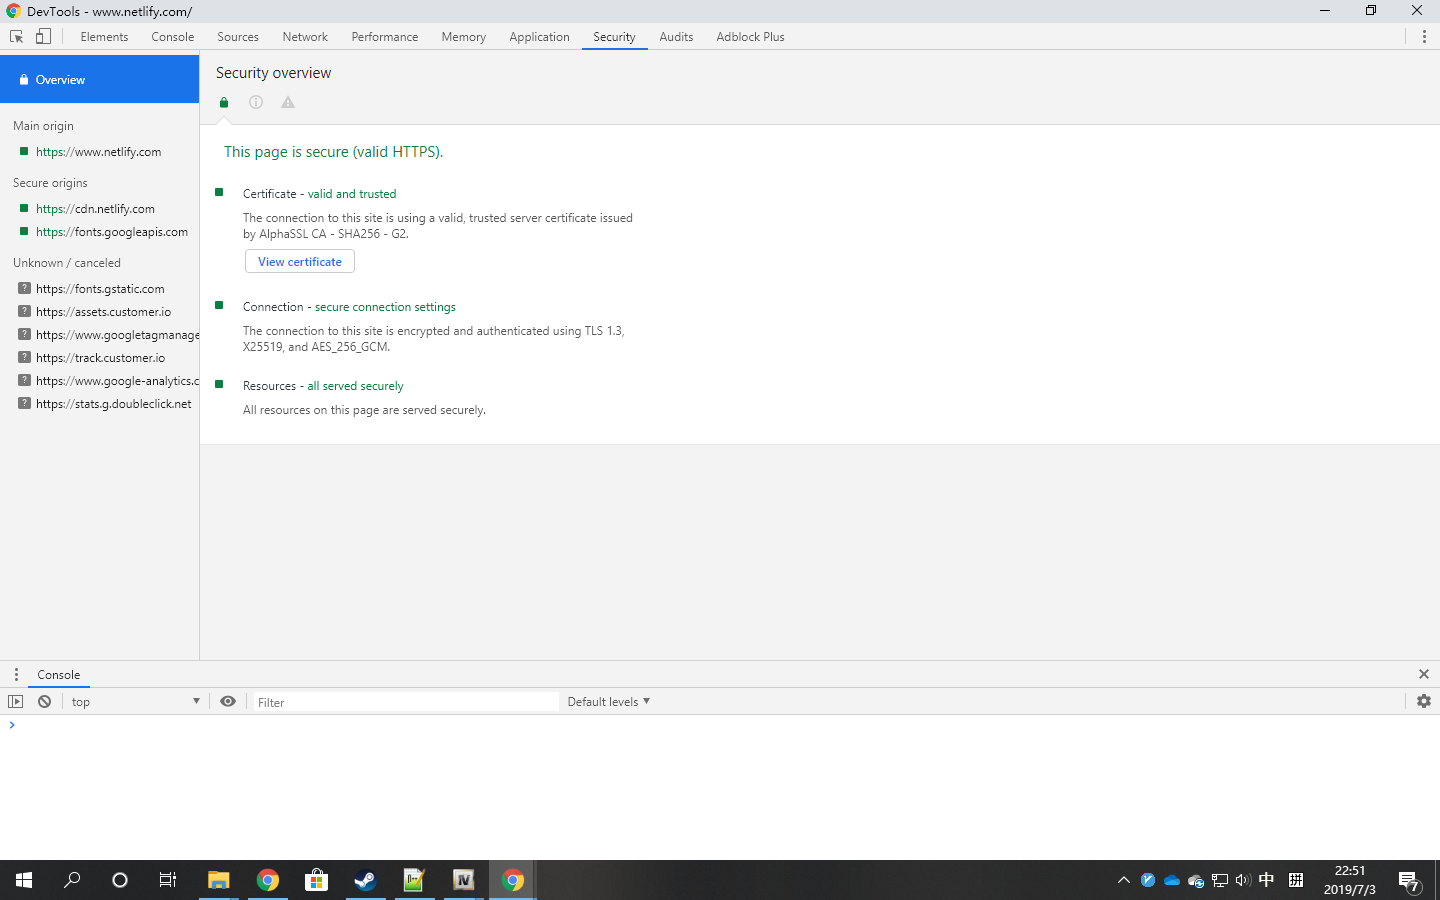Focus the console Filter input field

pos(405,702)
